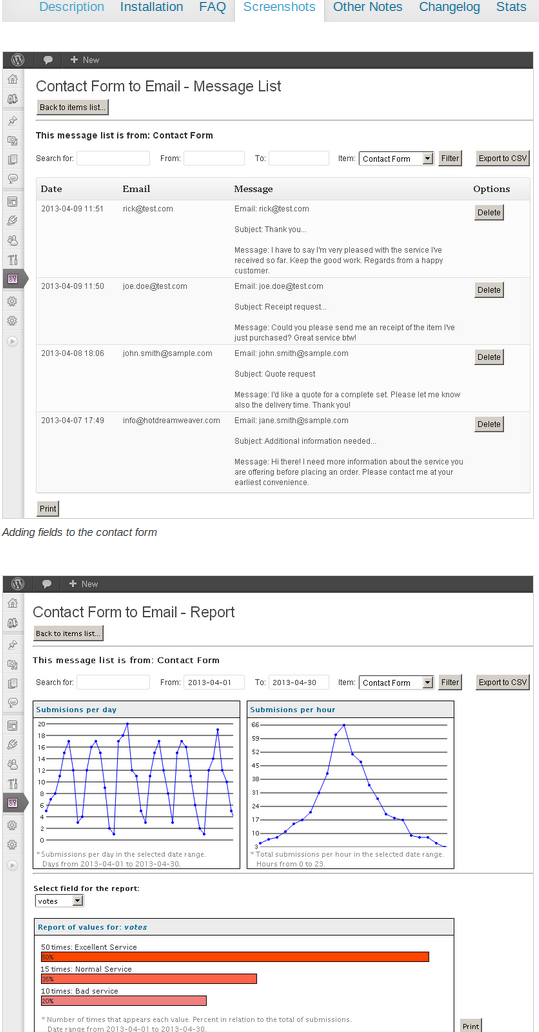Viewport: 539px width, 1032px height.
Task: Open Tools icon in Message List sidebar
Action: click(x=13, y=259)
